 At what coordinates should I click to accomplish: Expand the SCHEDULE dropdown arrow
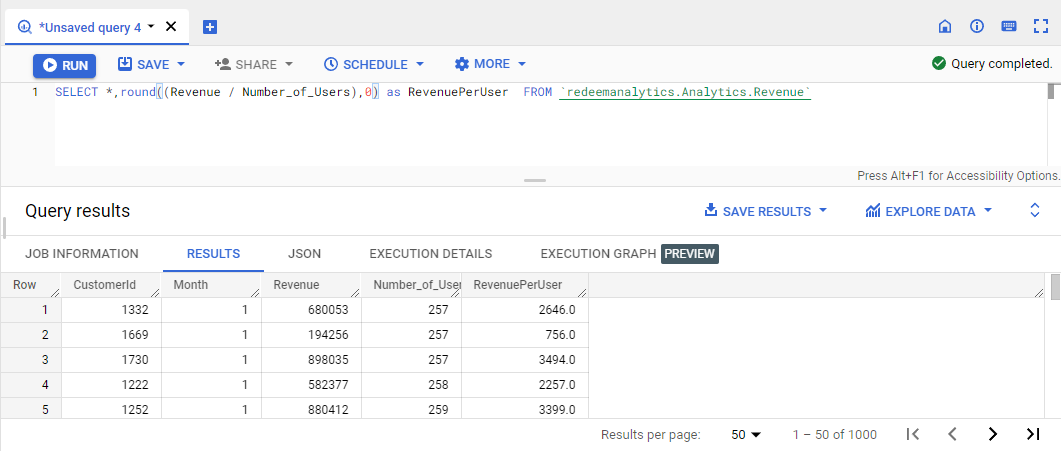(420, 64)
